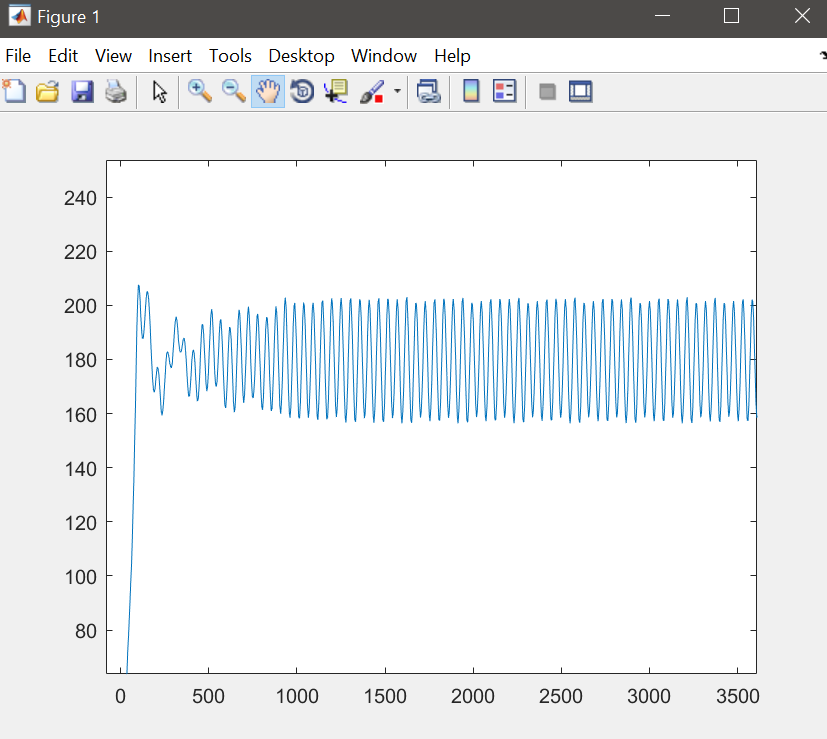
Task: Save the figure with the floppy disk icon
Action: pyautogui.click(x=81, y=92)
